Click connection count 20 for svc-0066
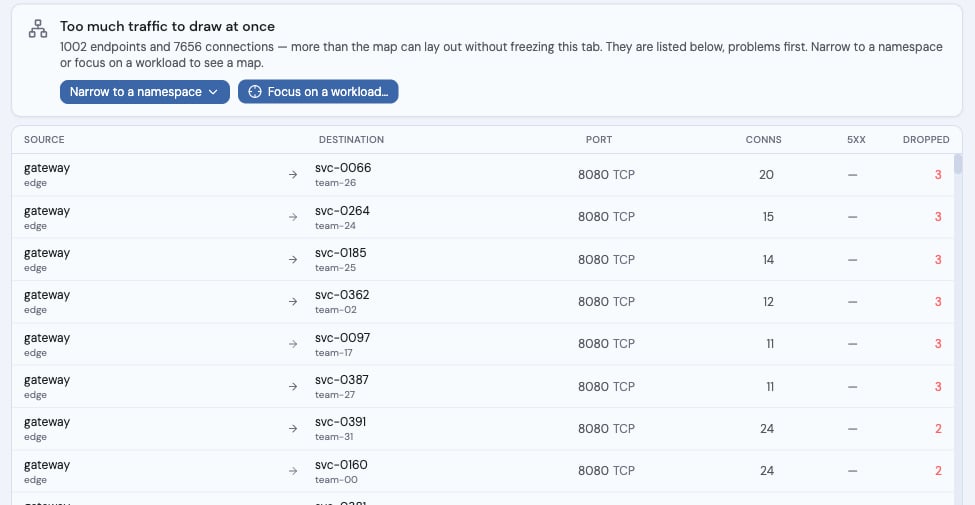This screenshot has width=975, height=505. tap(766, 175)
